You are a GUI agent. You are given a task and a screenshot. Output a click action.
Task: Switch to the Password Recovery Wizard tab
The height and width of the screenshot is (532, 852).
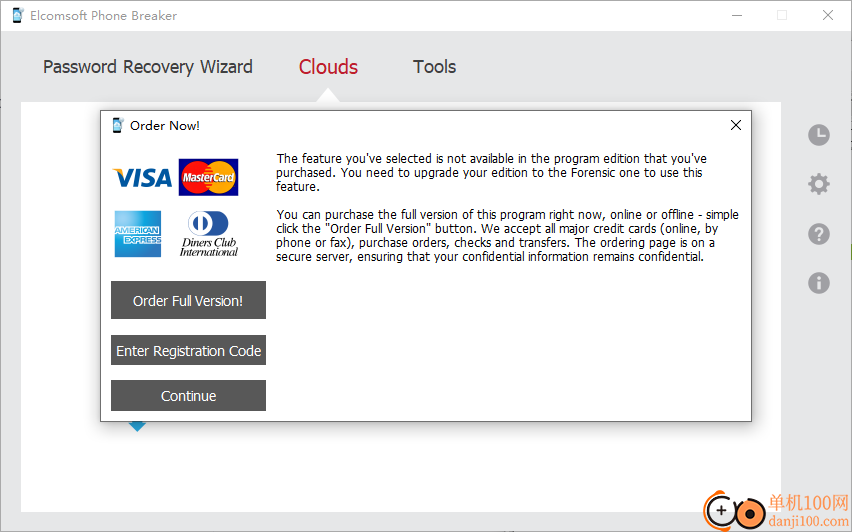(x=148, y=67)
